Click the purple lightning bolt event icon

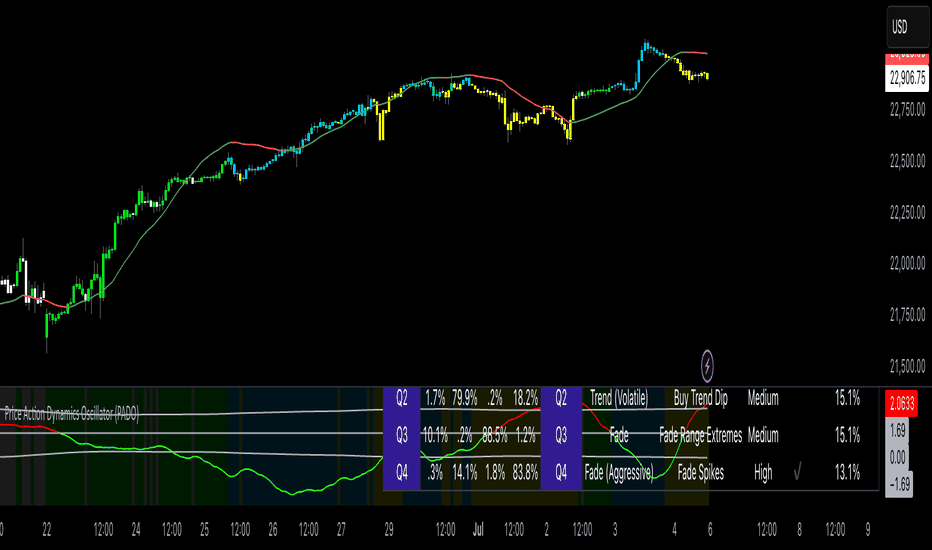pyautogui.click(x=707, y=365)
